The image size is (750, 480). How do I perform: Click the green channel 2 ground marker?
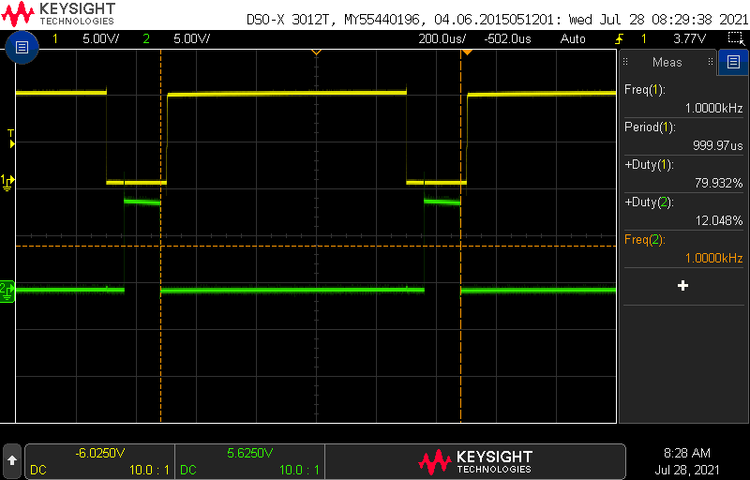coord(7,290)
